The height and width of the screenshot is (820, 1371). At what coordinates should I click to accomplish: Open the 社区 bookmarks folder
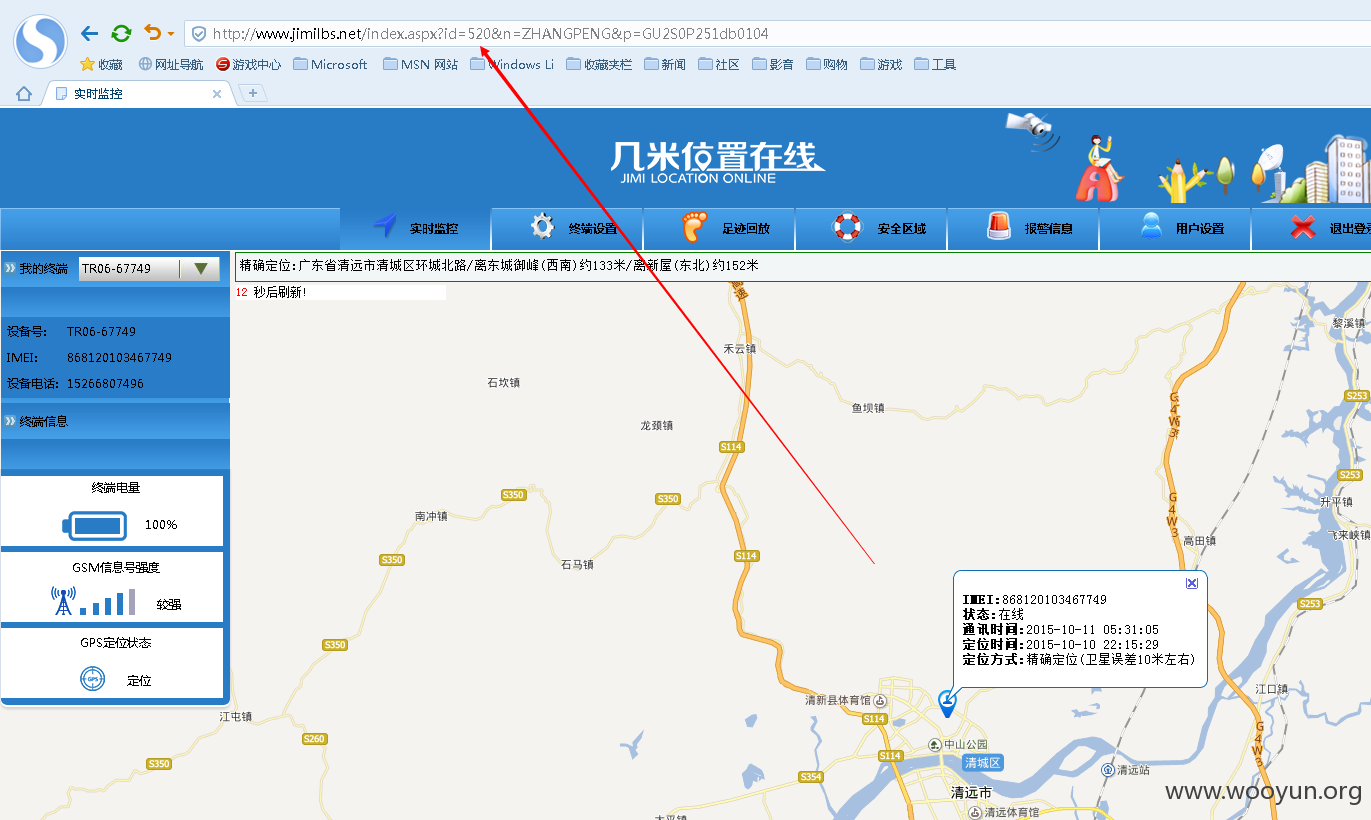pos(719,64)
